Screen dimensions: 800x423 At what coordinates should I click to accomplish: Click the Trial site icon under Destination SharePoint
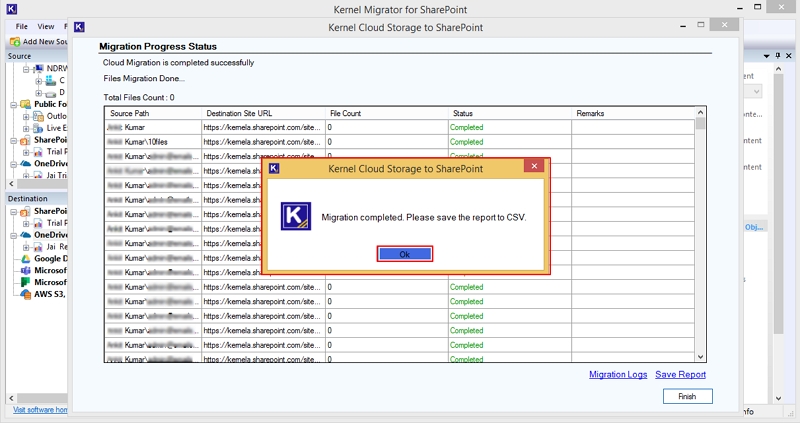point(38,223)
